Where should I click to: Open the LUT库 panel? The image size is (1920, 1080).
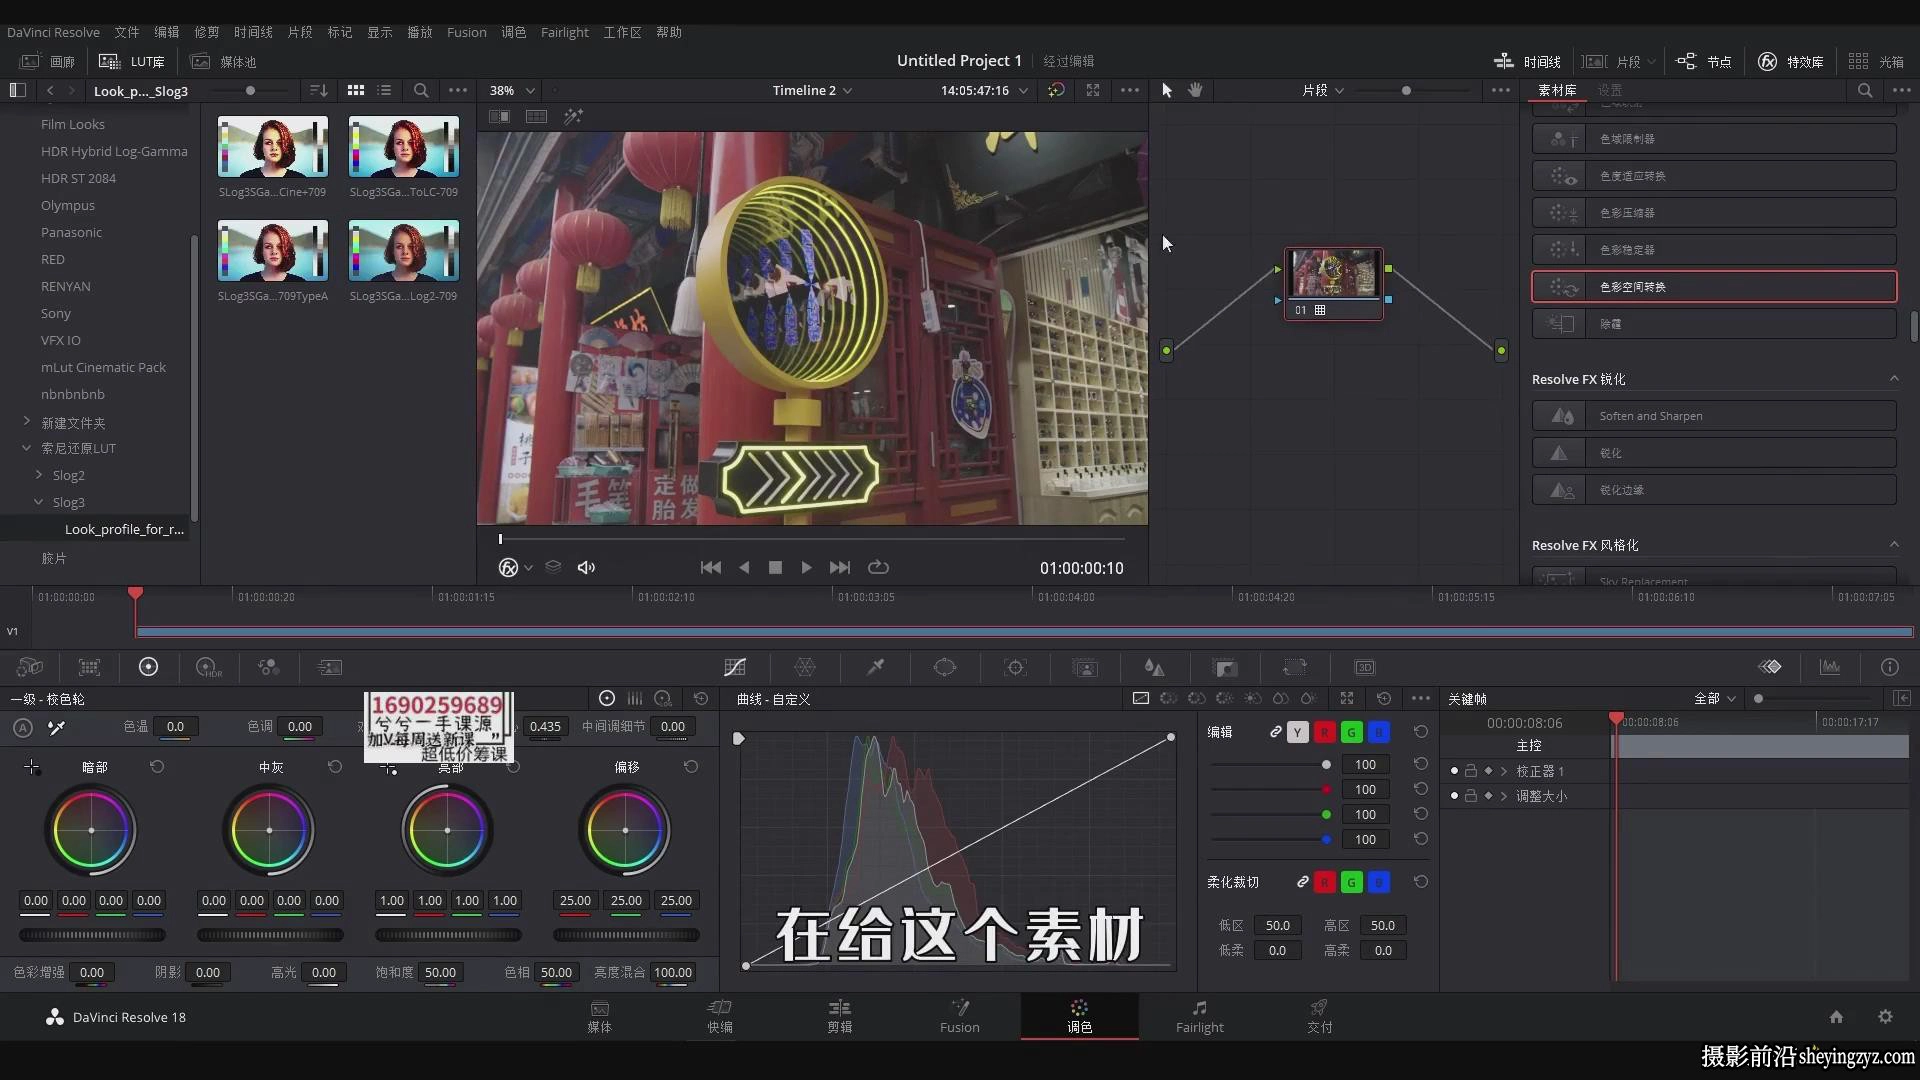(131, 61)
